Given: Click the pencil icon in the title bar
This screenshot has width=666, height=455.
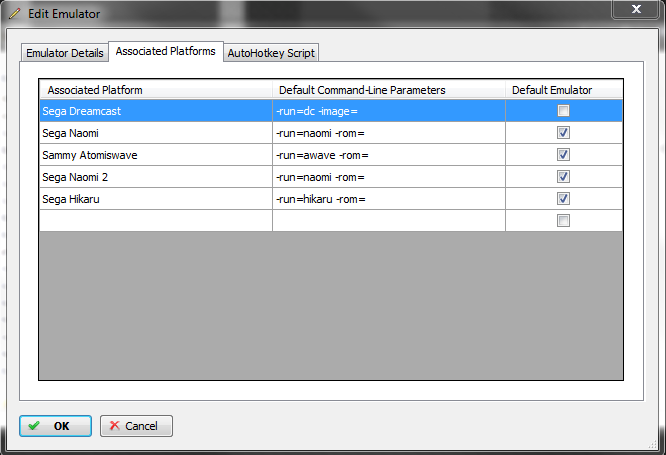Looking at the screenshot, I should coord(14,14).
